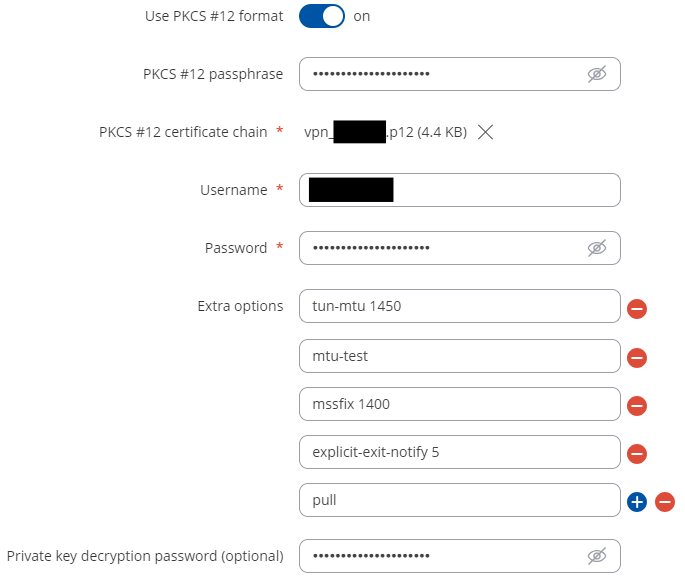Image resolution: width=685 pixels, height=579 pixels.
Task: Delete the mssfix 1400 extra option
Action: (x=637, y=406)
